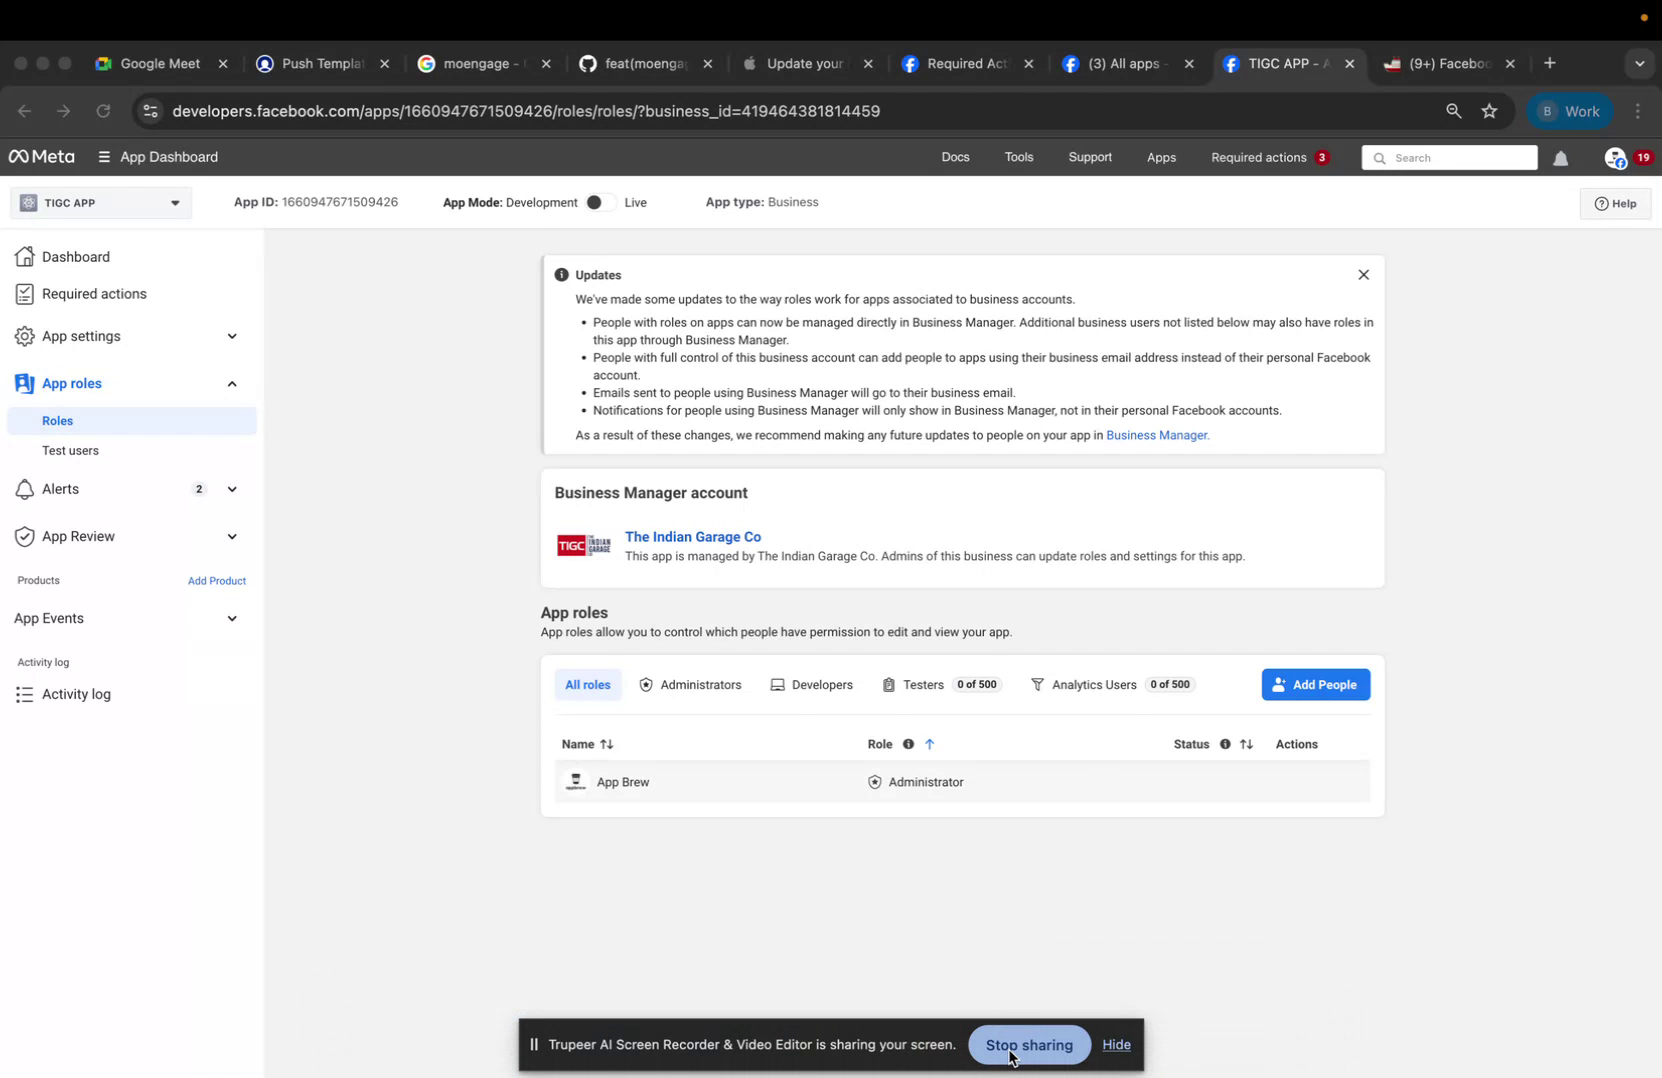Click the Add People button
This screenshot has height=1078, width=1662.
pyautogui.click(x=1316, y=684)
